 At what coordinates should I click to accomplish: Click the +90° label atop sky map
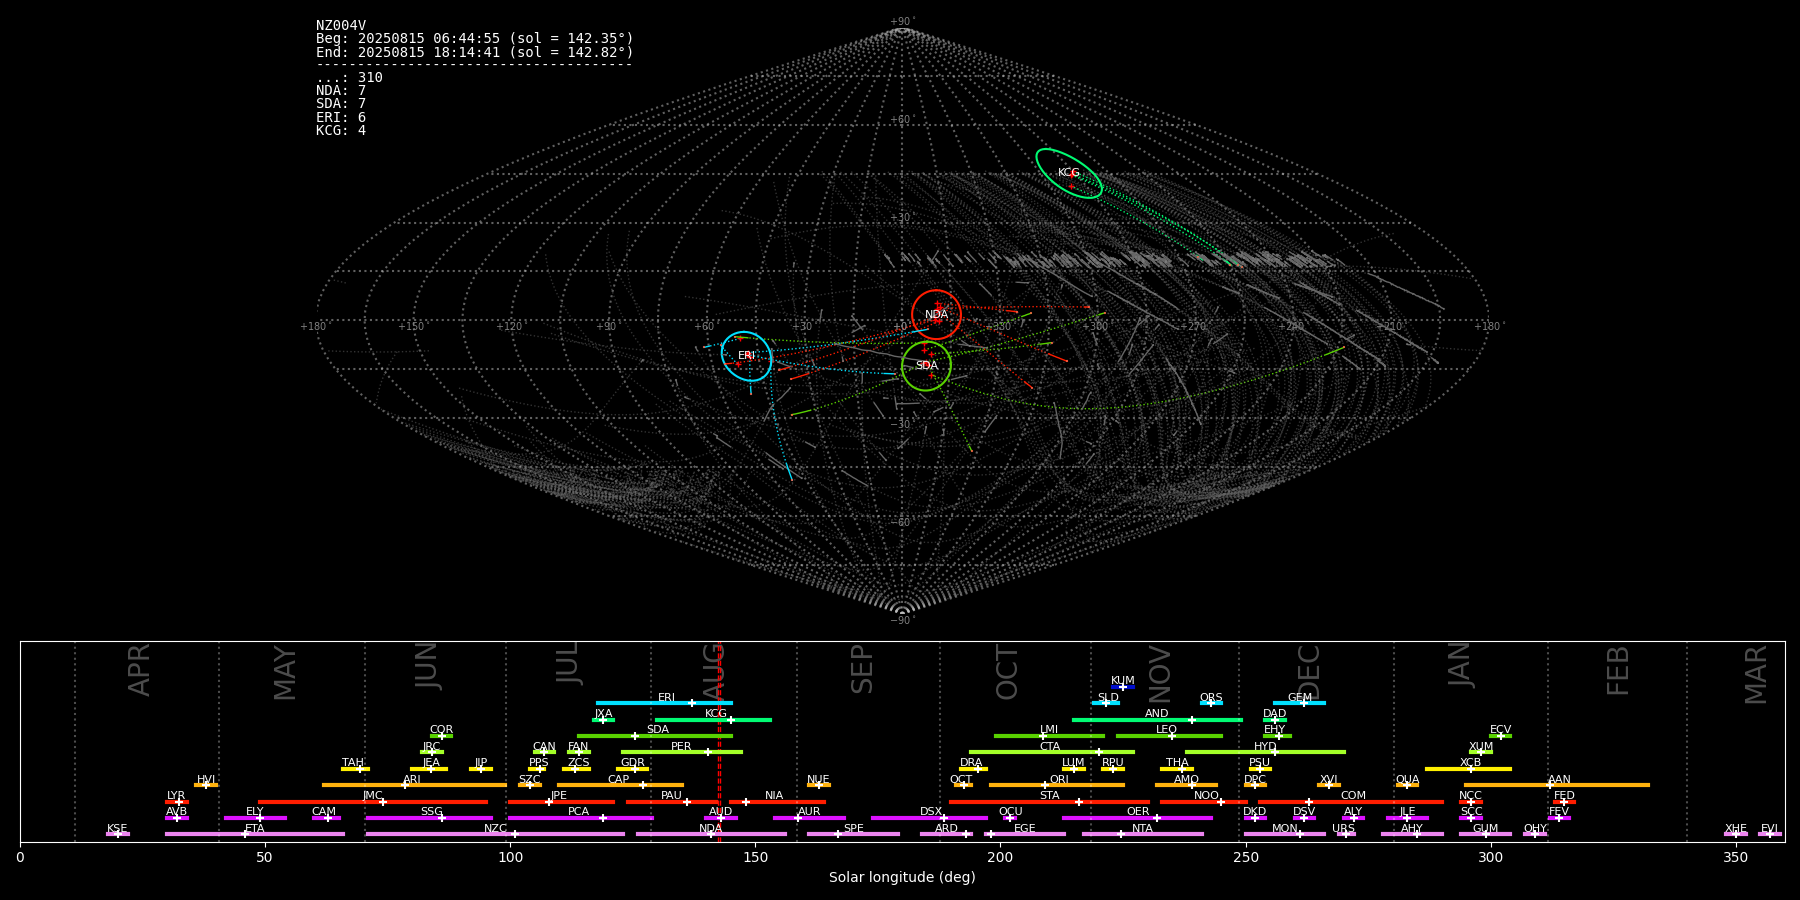tap(902, 22)
